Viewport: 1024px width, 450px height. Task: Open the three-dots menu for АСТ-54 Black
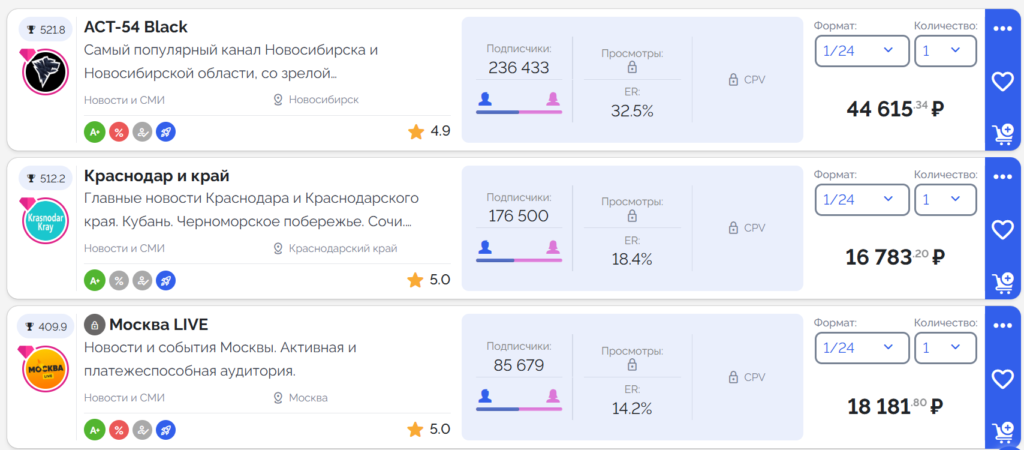point(1002,29)
